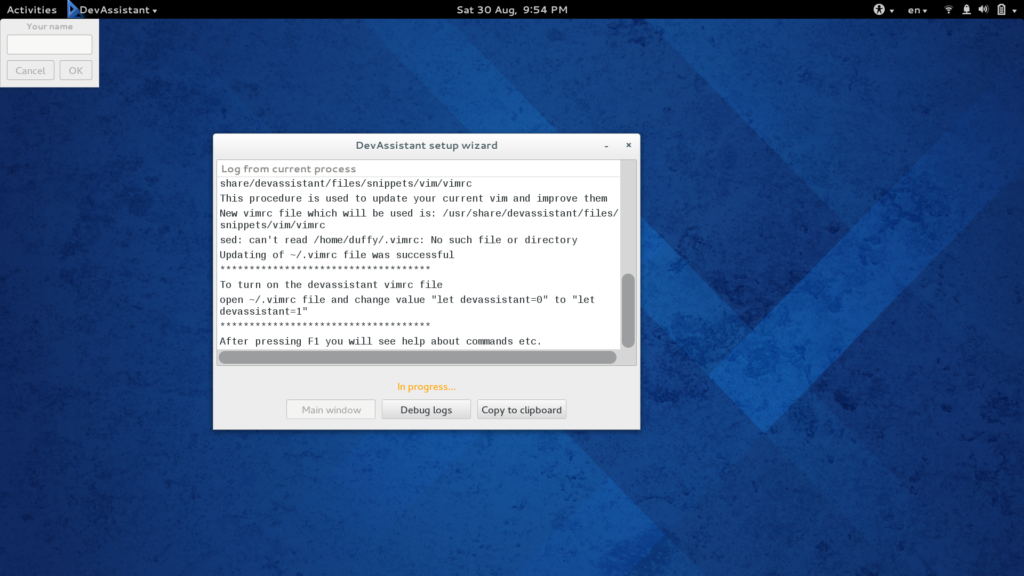Click the Log from current process header

pos(288,168)
